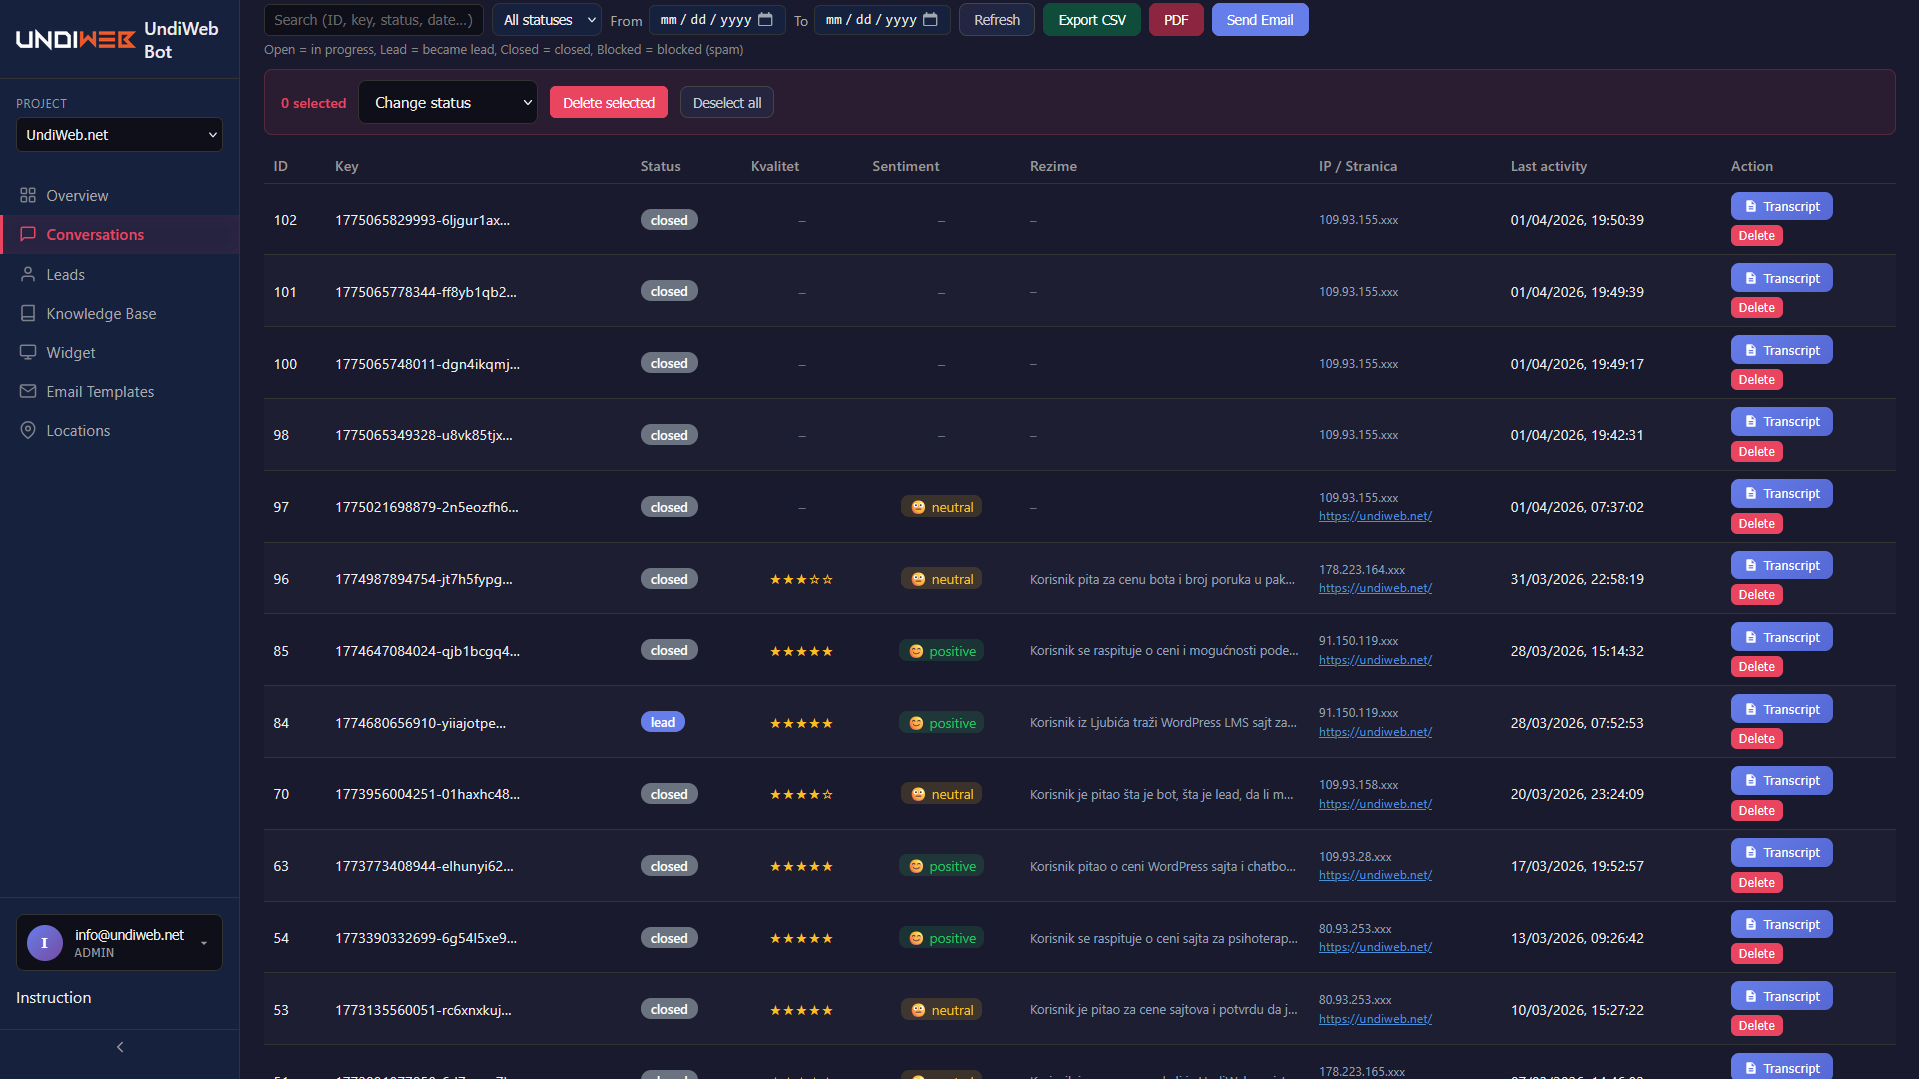
Task: Click the Refresh button
Action: (x=996, y=19)
